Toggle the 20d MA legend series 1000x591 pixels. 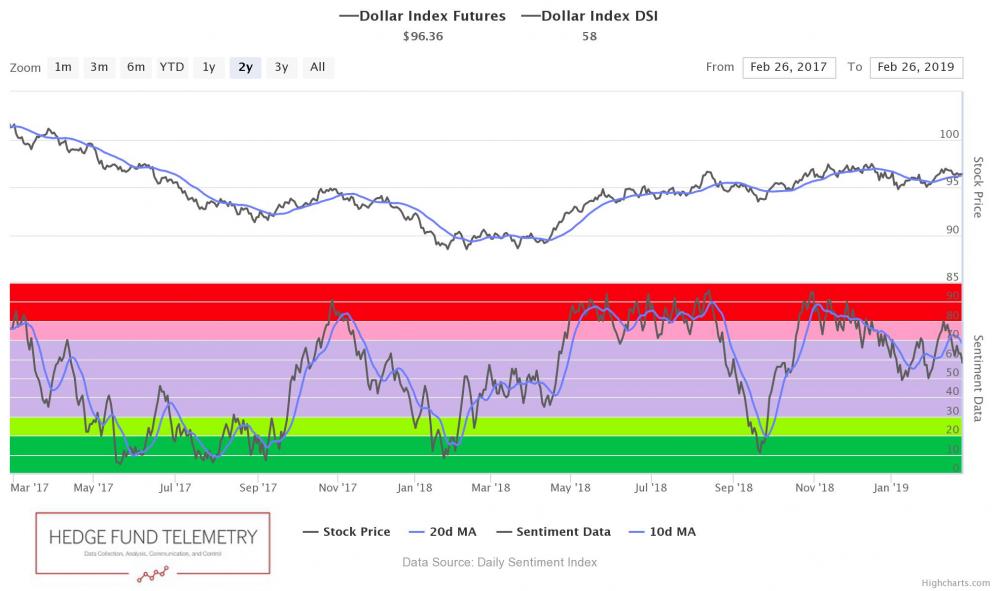[x=443, y=532]
